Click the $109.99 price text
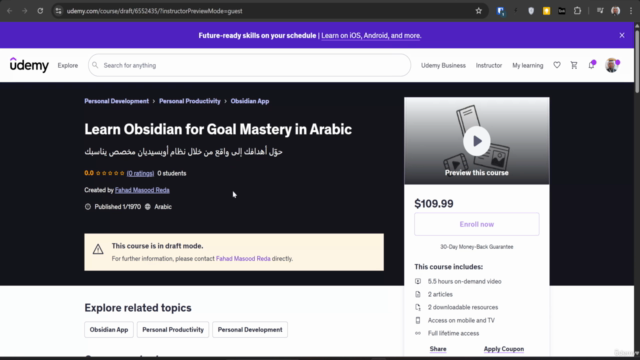 tap(433, 204)
